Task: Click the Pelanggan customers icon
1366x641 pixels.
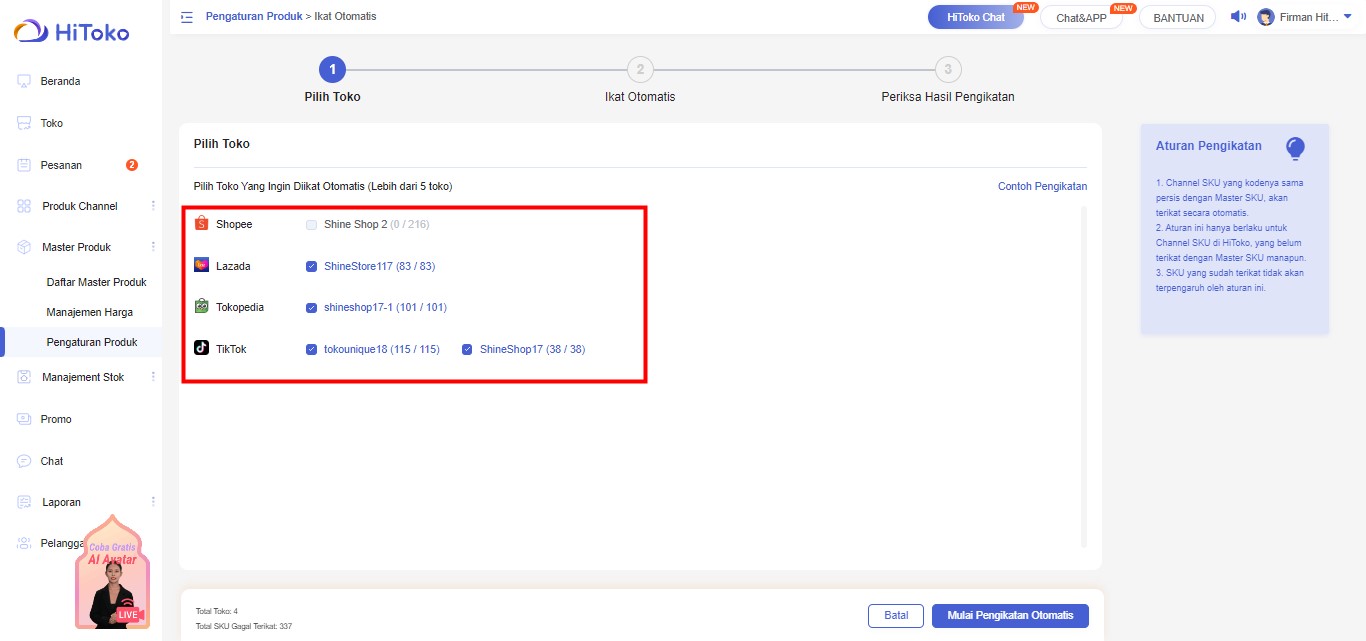Action: tap(25, 543)
